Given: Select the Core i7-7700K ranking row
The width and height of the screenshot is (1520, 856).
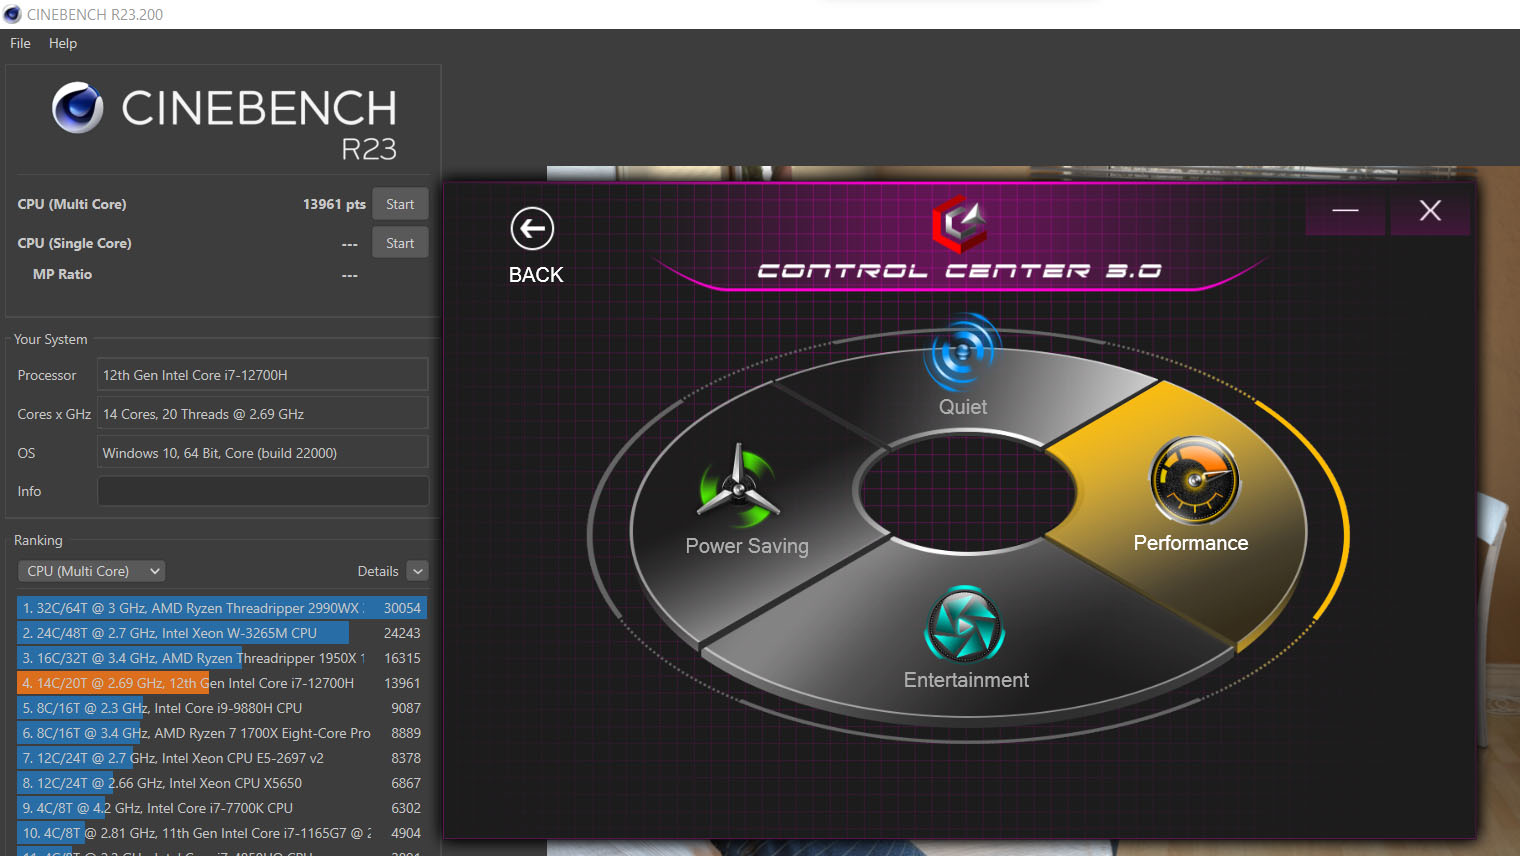Looking at the screenshot, I should tap(222, 808).
